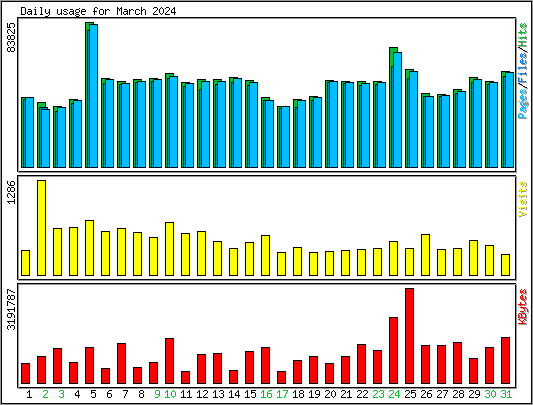Click the yellow visits bar for day 1
533x405 pixels.
point(25,263)
